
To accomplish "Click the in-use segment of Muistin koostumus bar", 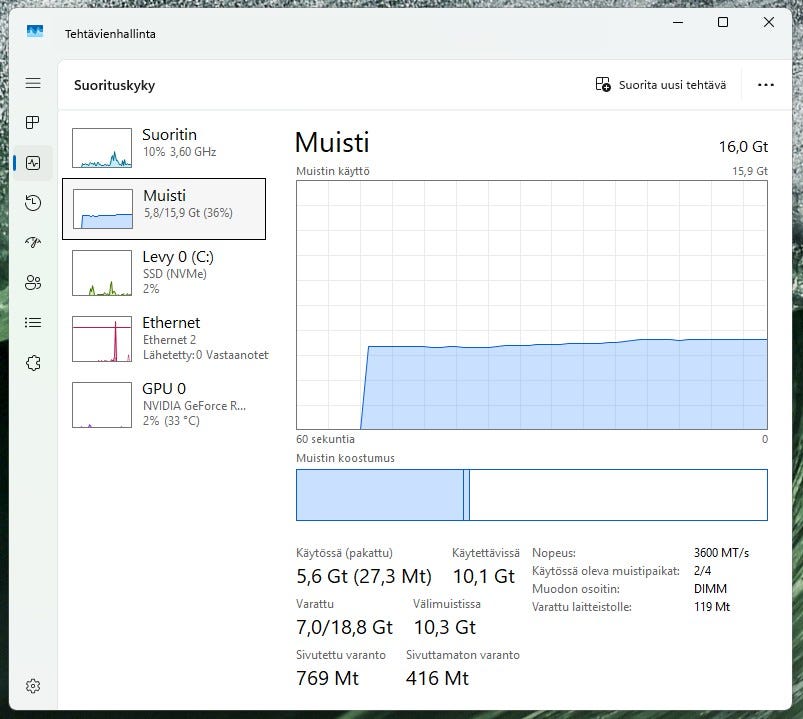I will pyautogui.click(x=379, y=495).
